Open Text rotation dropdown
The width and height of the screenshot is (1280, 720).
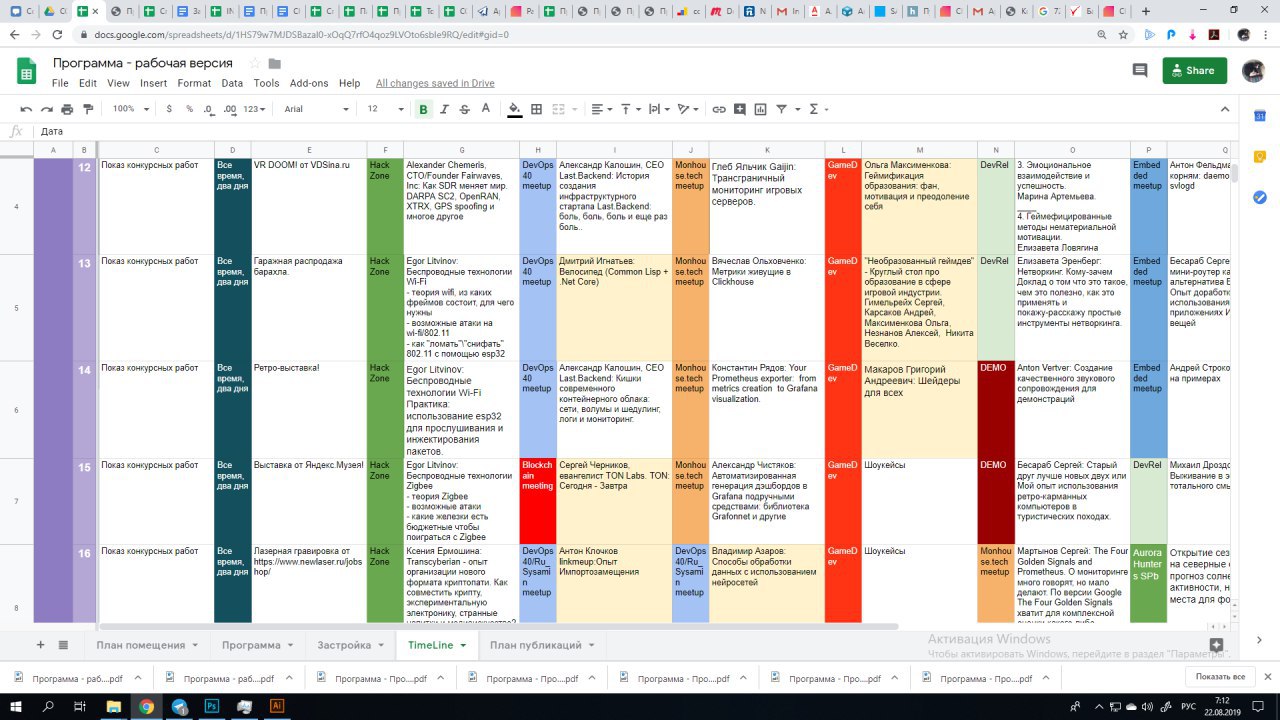coord(689,109)
